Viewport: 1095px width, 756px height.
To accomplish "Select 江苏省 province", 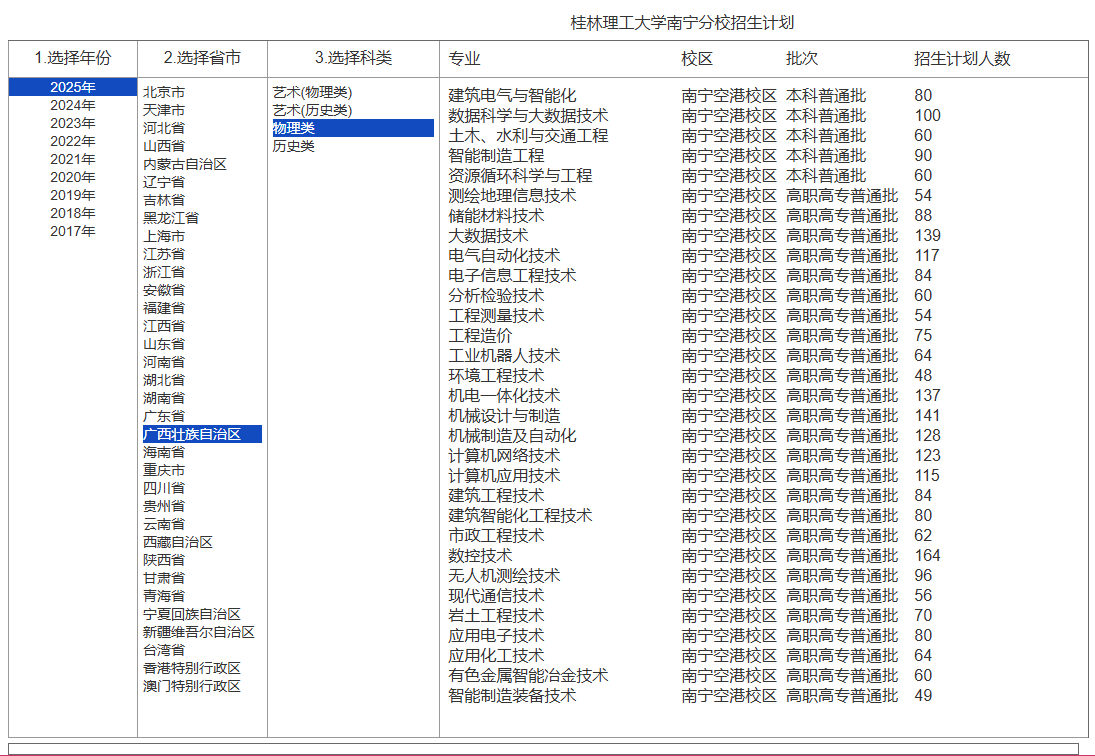I will coord(164,254).
